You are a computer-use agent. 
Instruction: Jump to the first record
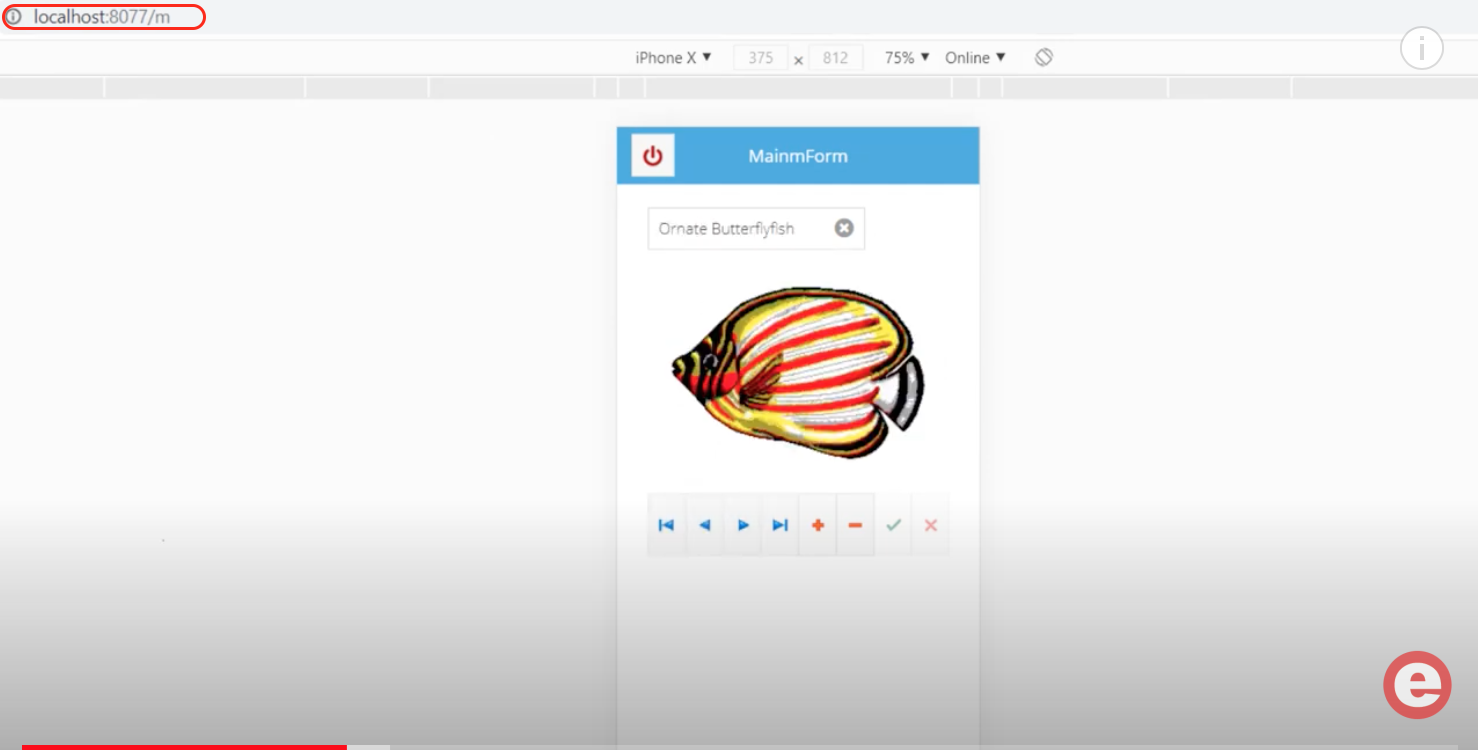tap(666, 525)
